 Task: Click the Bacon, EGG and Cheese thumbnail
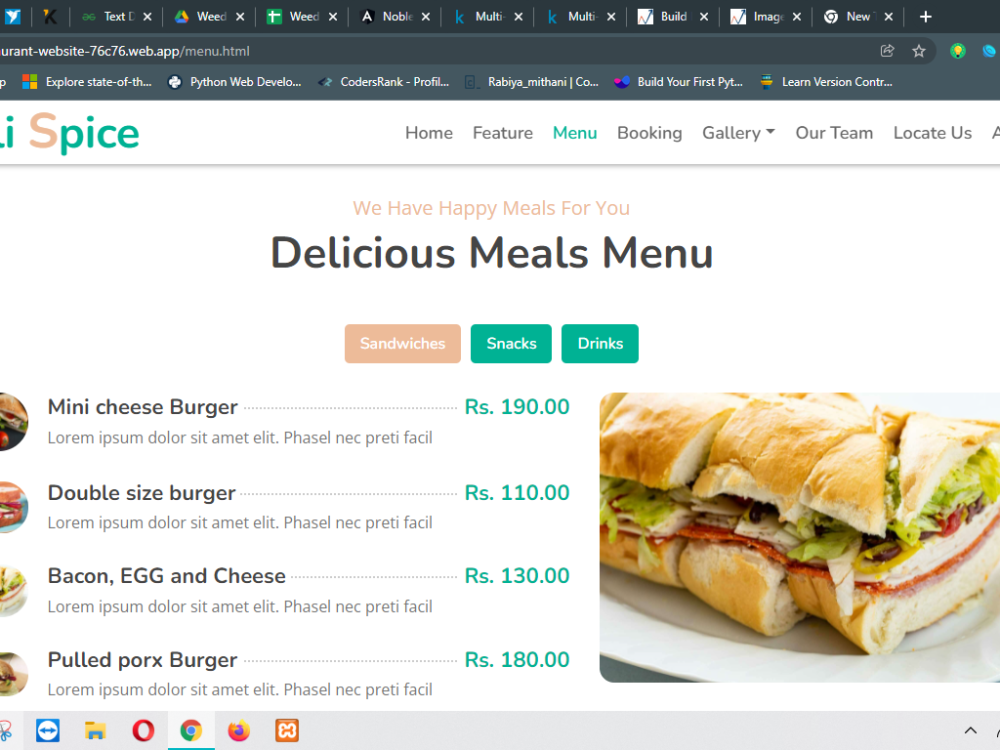[13, 591]
